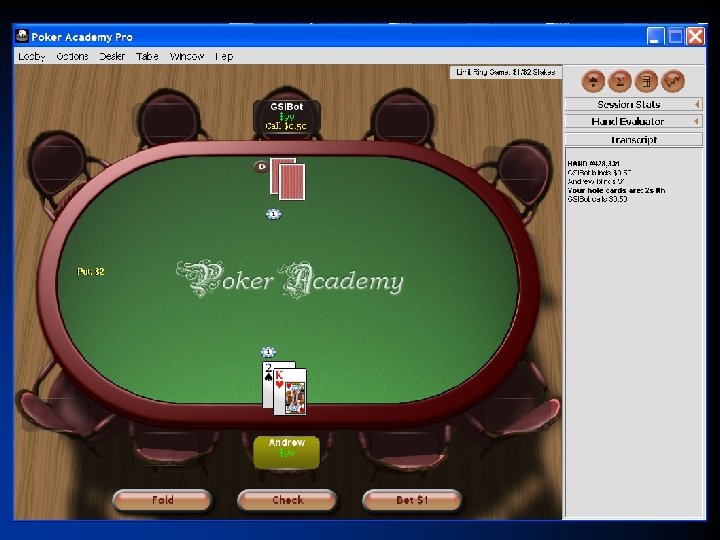Click the pot amount text
Viewport: 720px width, 540px height.
point(91,272)
